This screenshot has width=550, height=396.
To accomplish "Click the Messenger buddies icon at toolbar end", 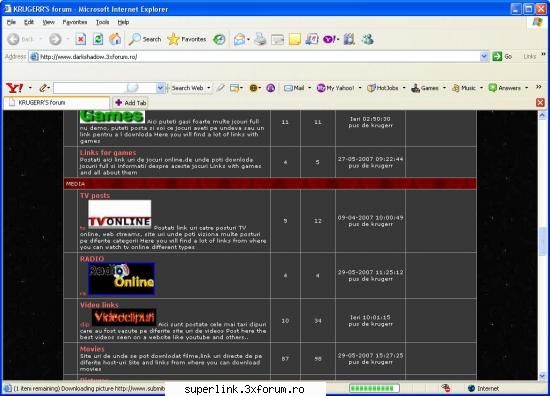I will pyautogui.click(x=367, y=39).
